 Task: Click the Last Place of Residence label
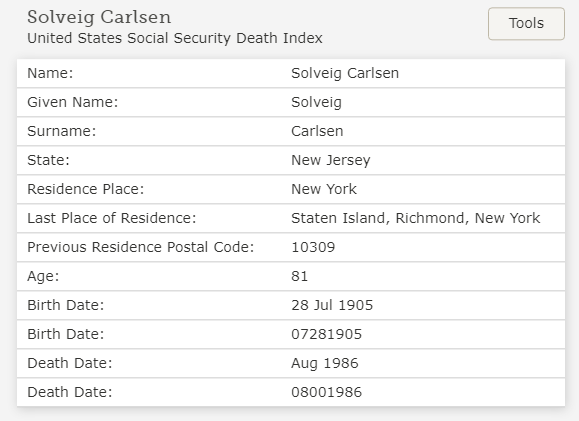tap(112, 218)
